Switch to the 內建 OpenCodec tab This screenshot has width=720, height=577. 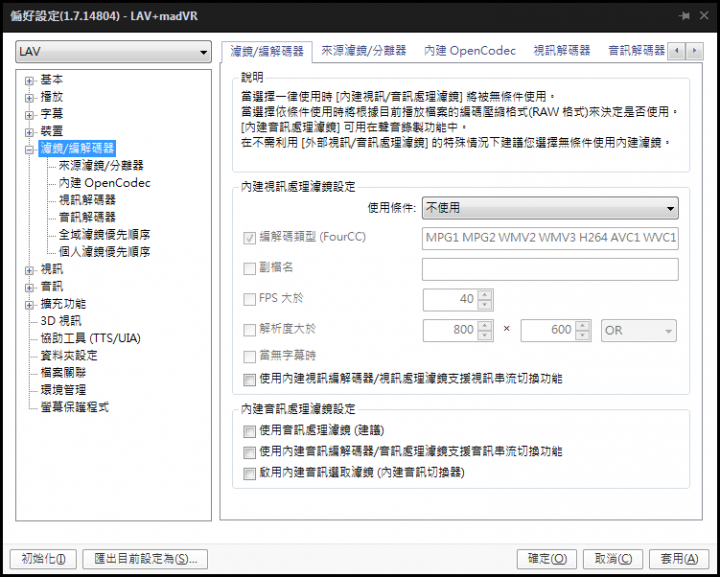click(x=470, y=50)
